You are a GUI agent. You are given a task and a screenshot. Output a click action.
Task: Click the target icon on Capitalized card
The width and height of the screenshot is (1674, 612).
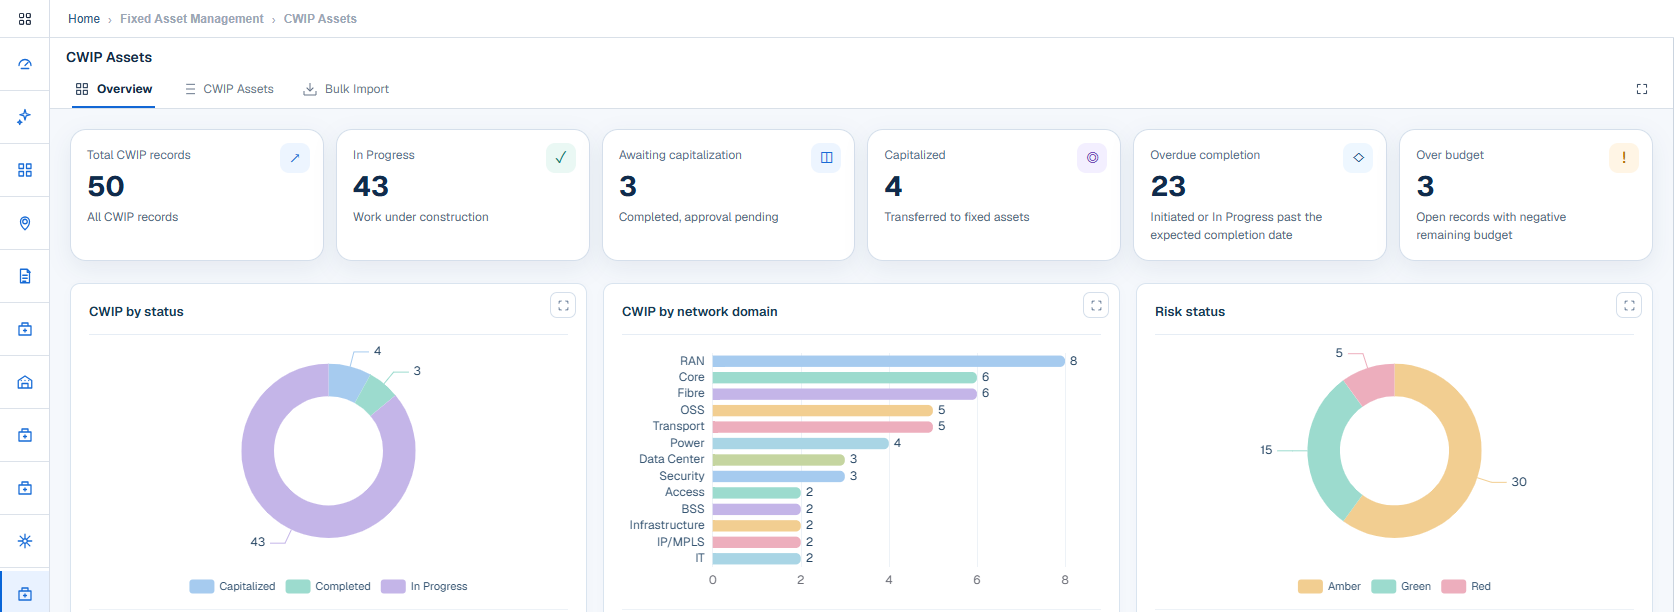pyautogui.click(x=1092, y=158)
